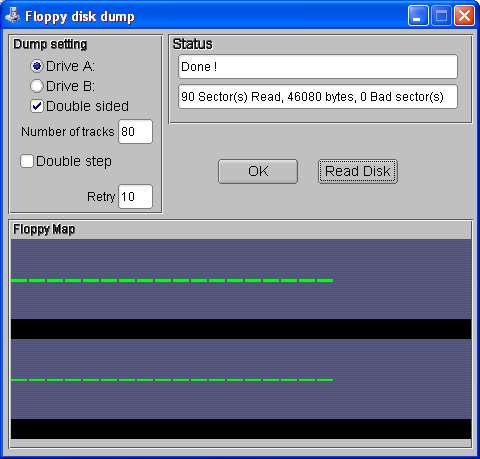This screenshot has width=480, height=459.
Task: Click the Read Disk button
Action: click(358, 171)
